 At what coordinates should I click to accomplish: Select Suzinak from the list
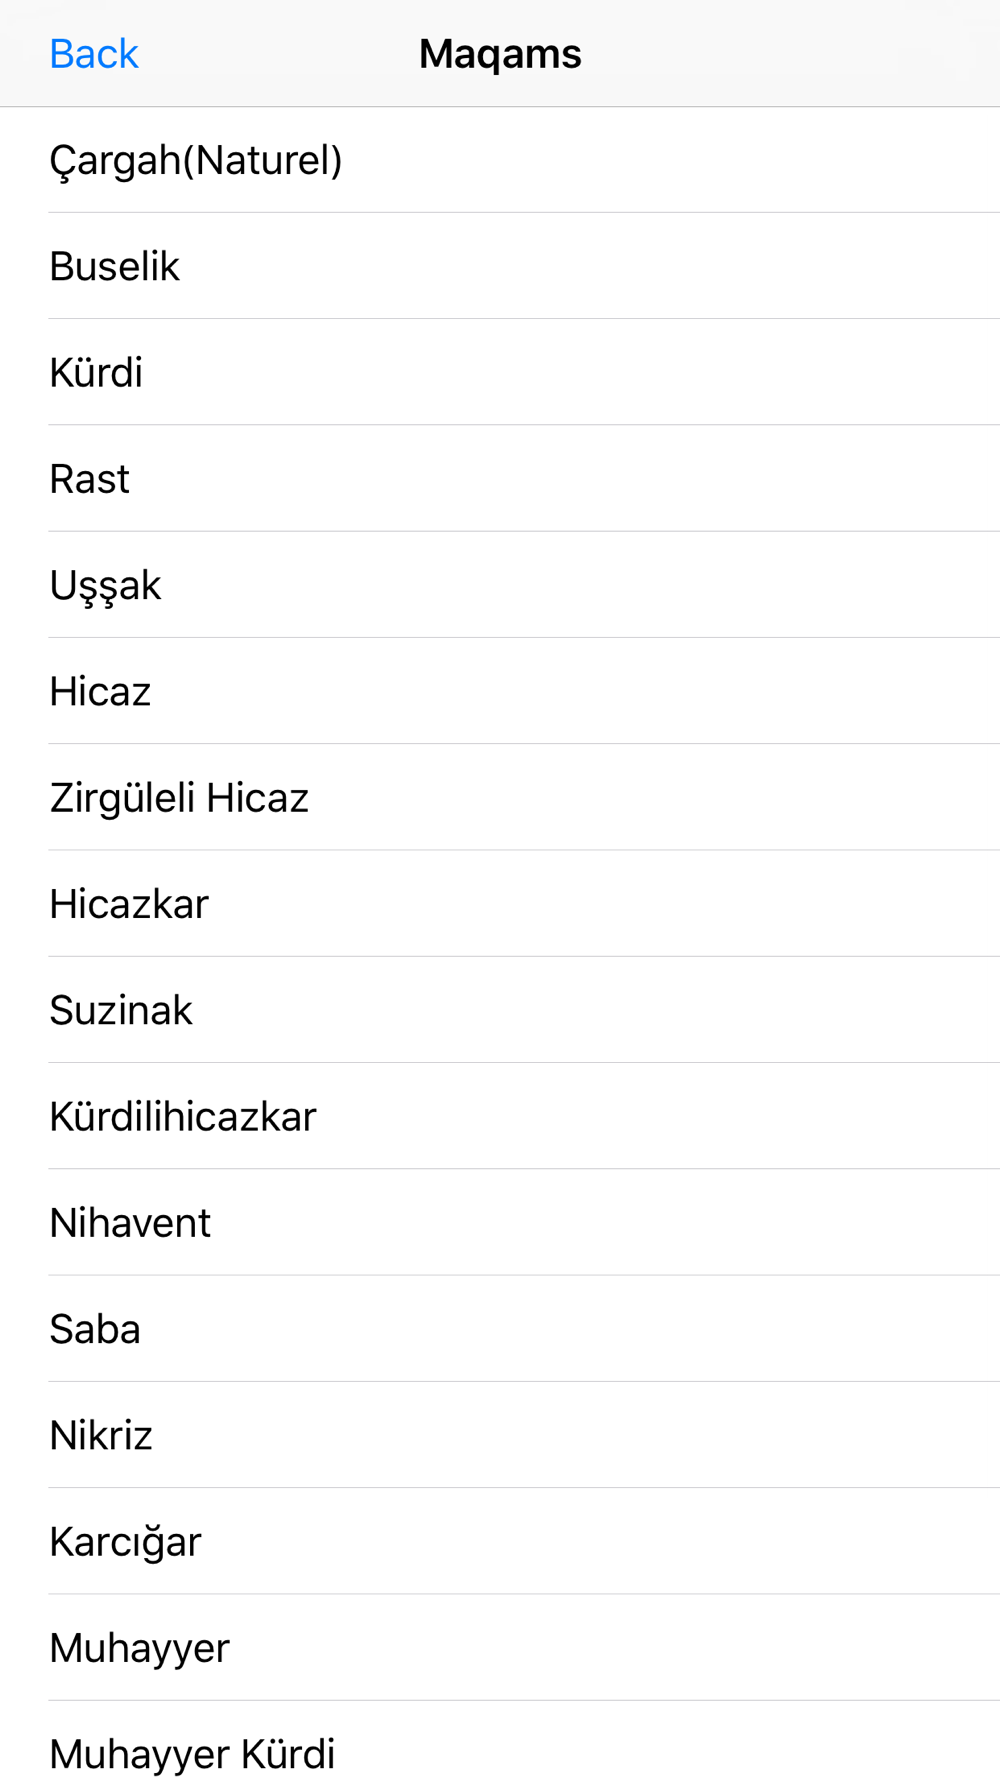pyautogui.click(x=500, y=1010)
